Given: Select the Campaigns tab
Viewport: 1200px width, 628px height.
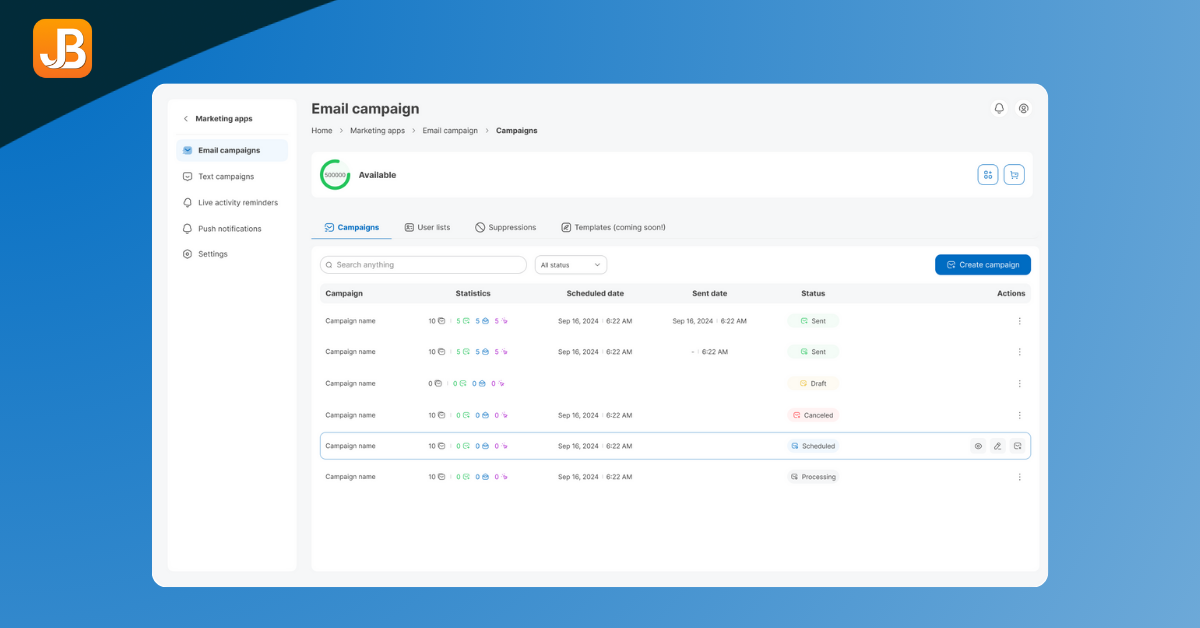Looking at the screenshot, I should [352, 227].
